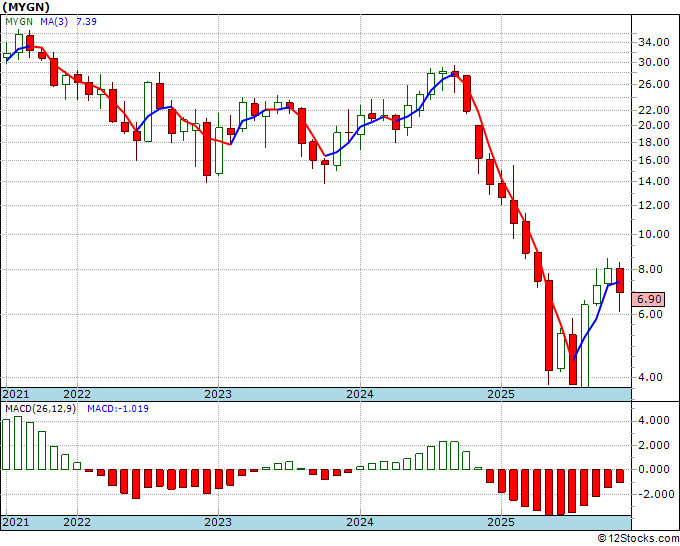
Task: Click the 7.39 moving average value
Action: pos(86,22)
